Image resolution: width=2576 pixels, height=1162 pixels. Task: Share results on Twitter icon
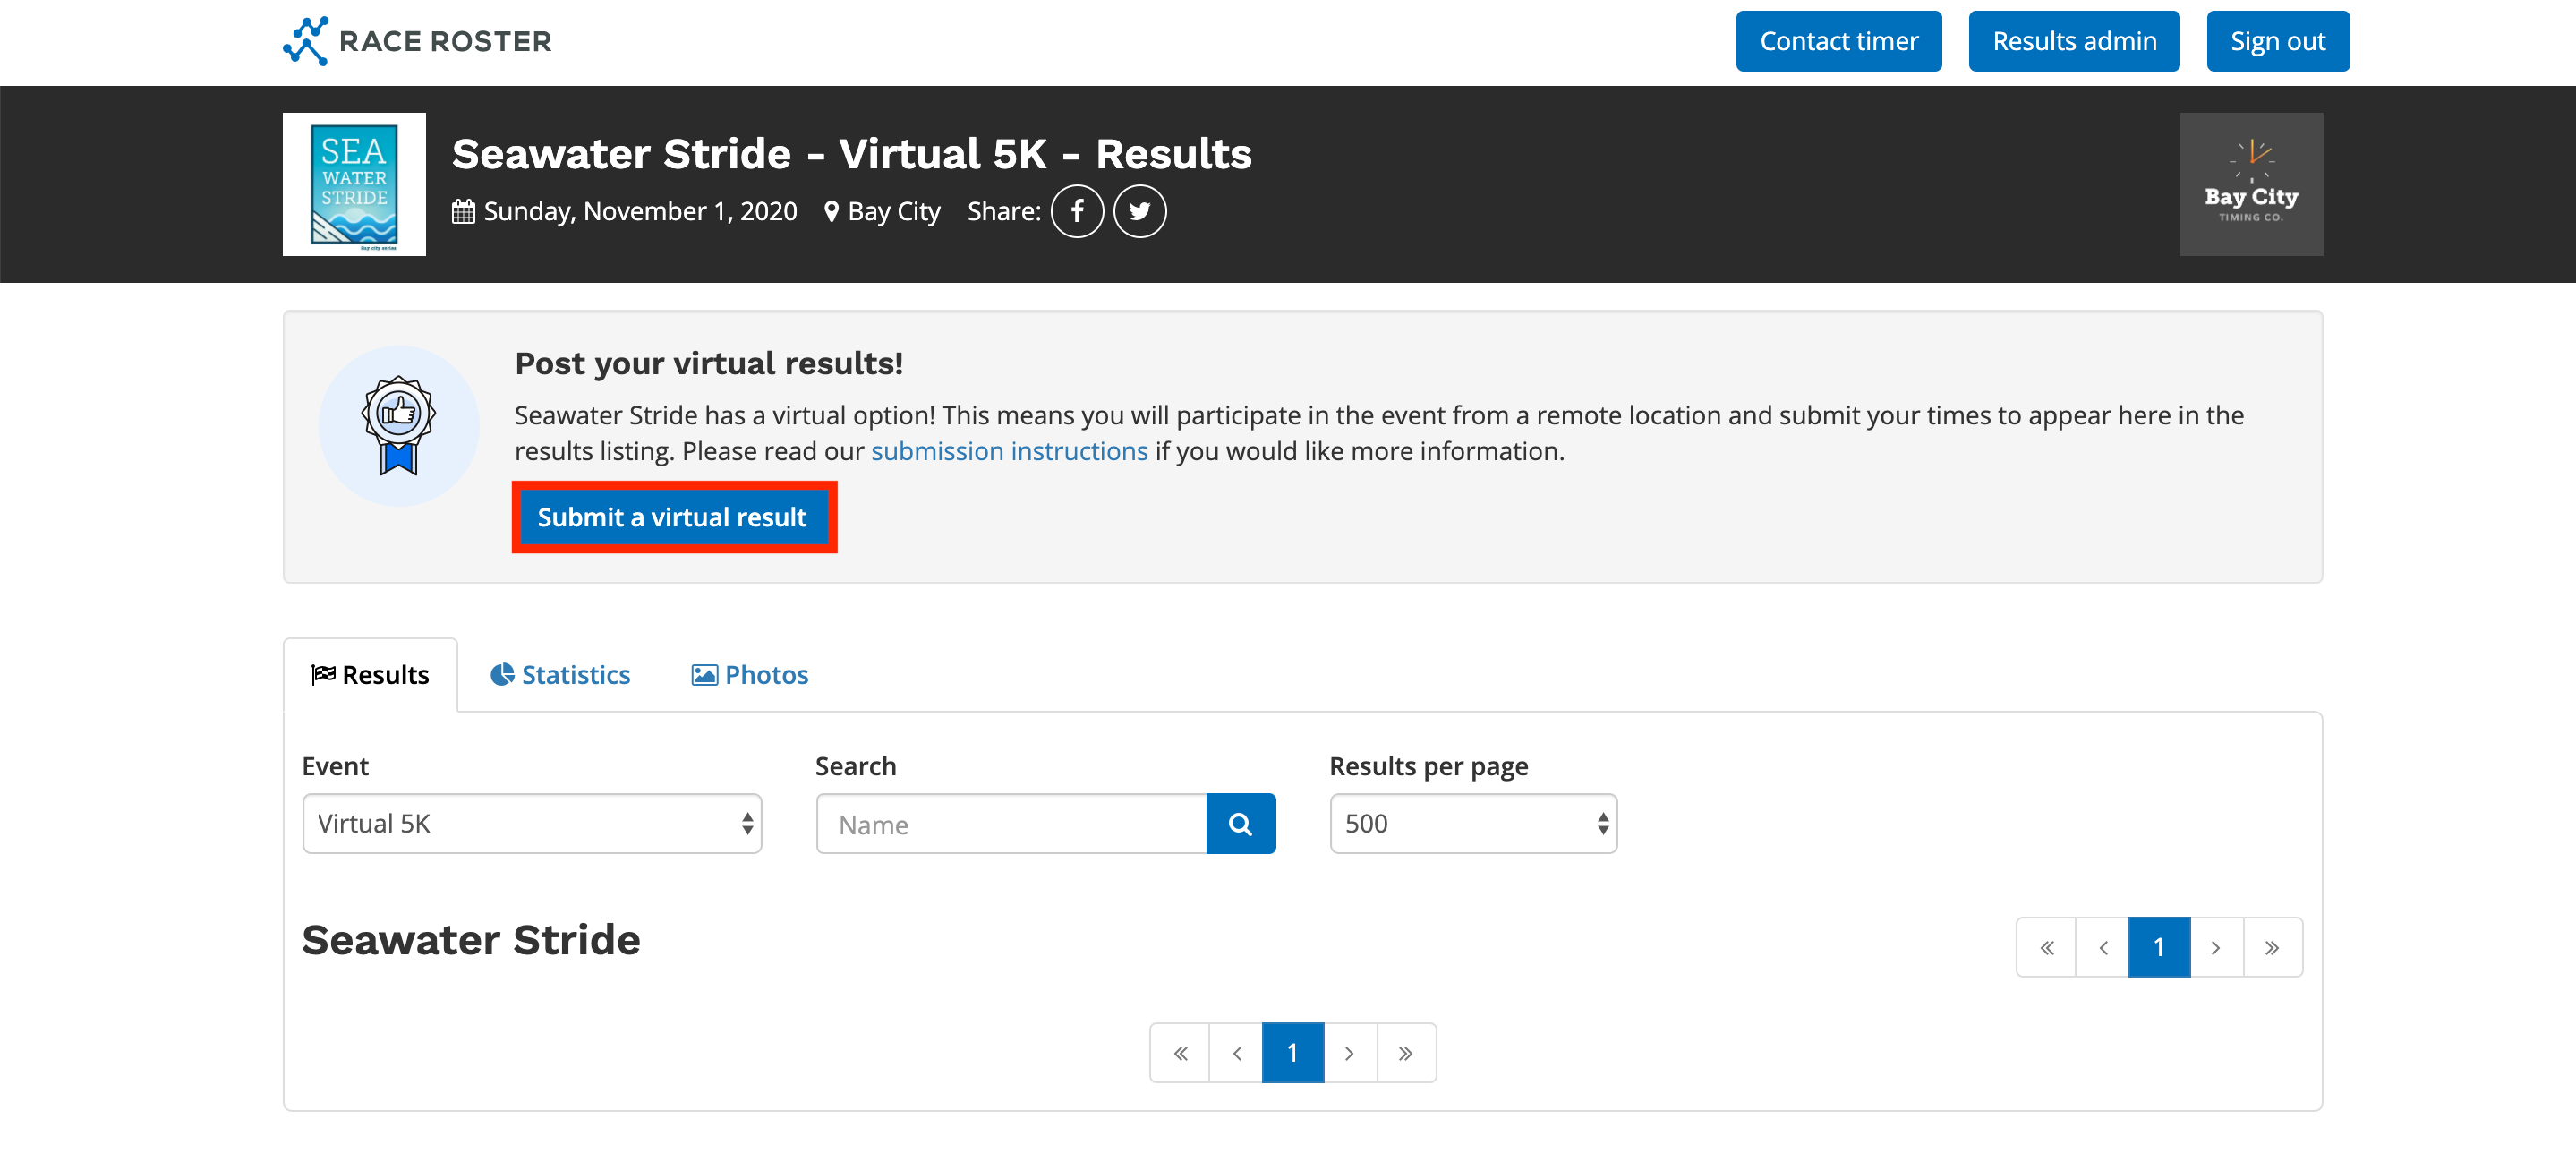1139,211
